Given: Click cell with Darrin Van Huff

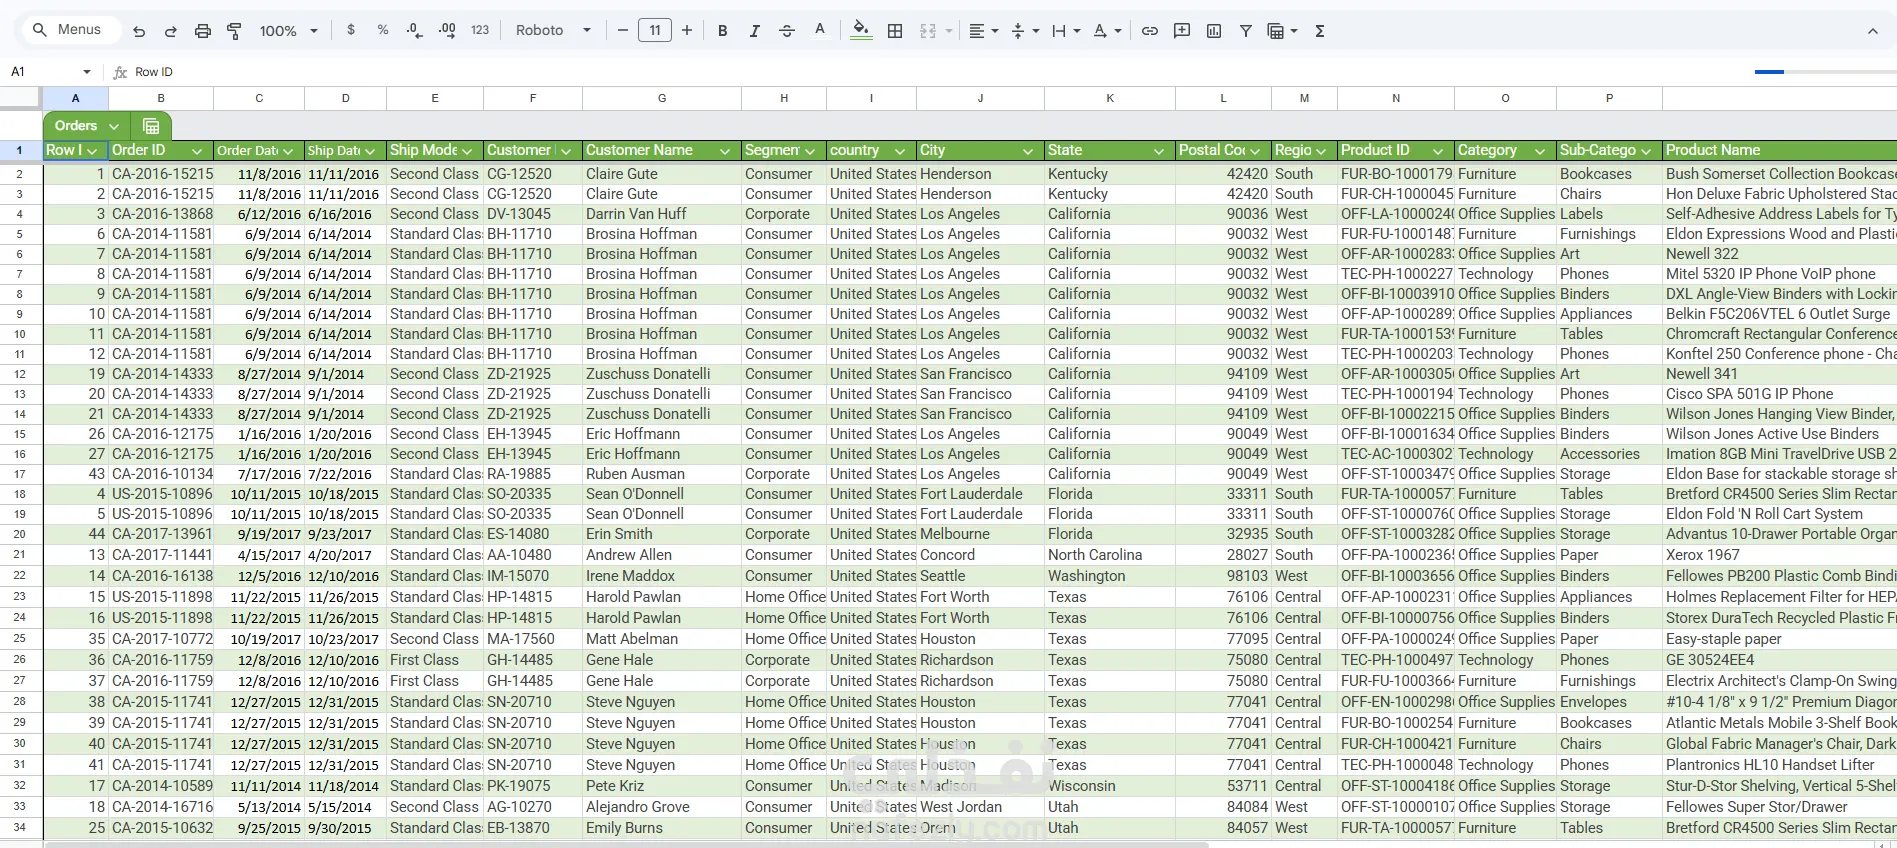Looking at the screenshot, I should (x=662, y=214).
